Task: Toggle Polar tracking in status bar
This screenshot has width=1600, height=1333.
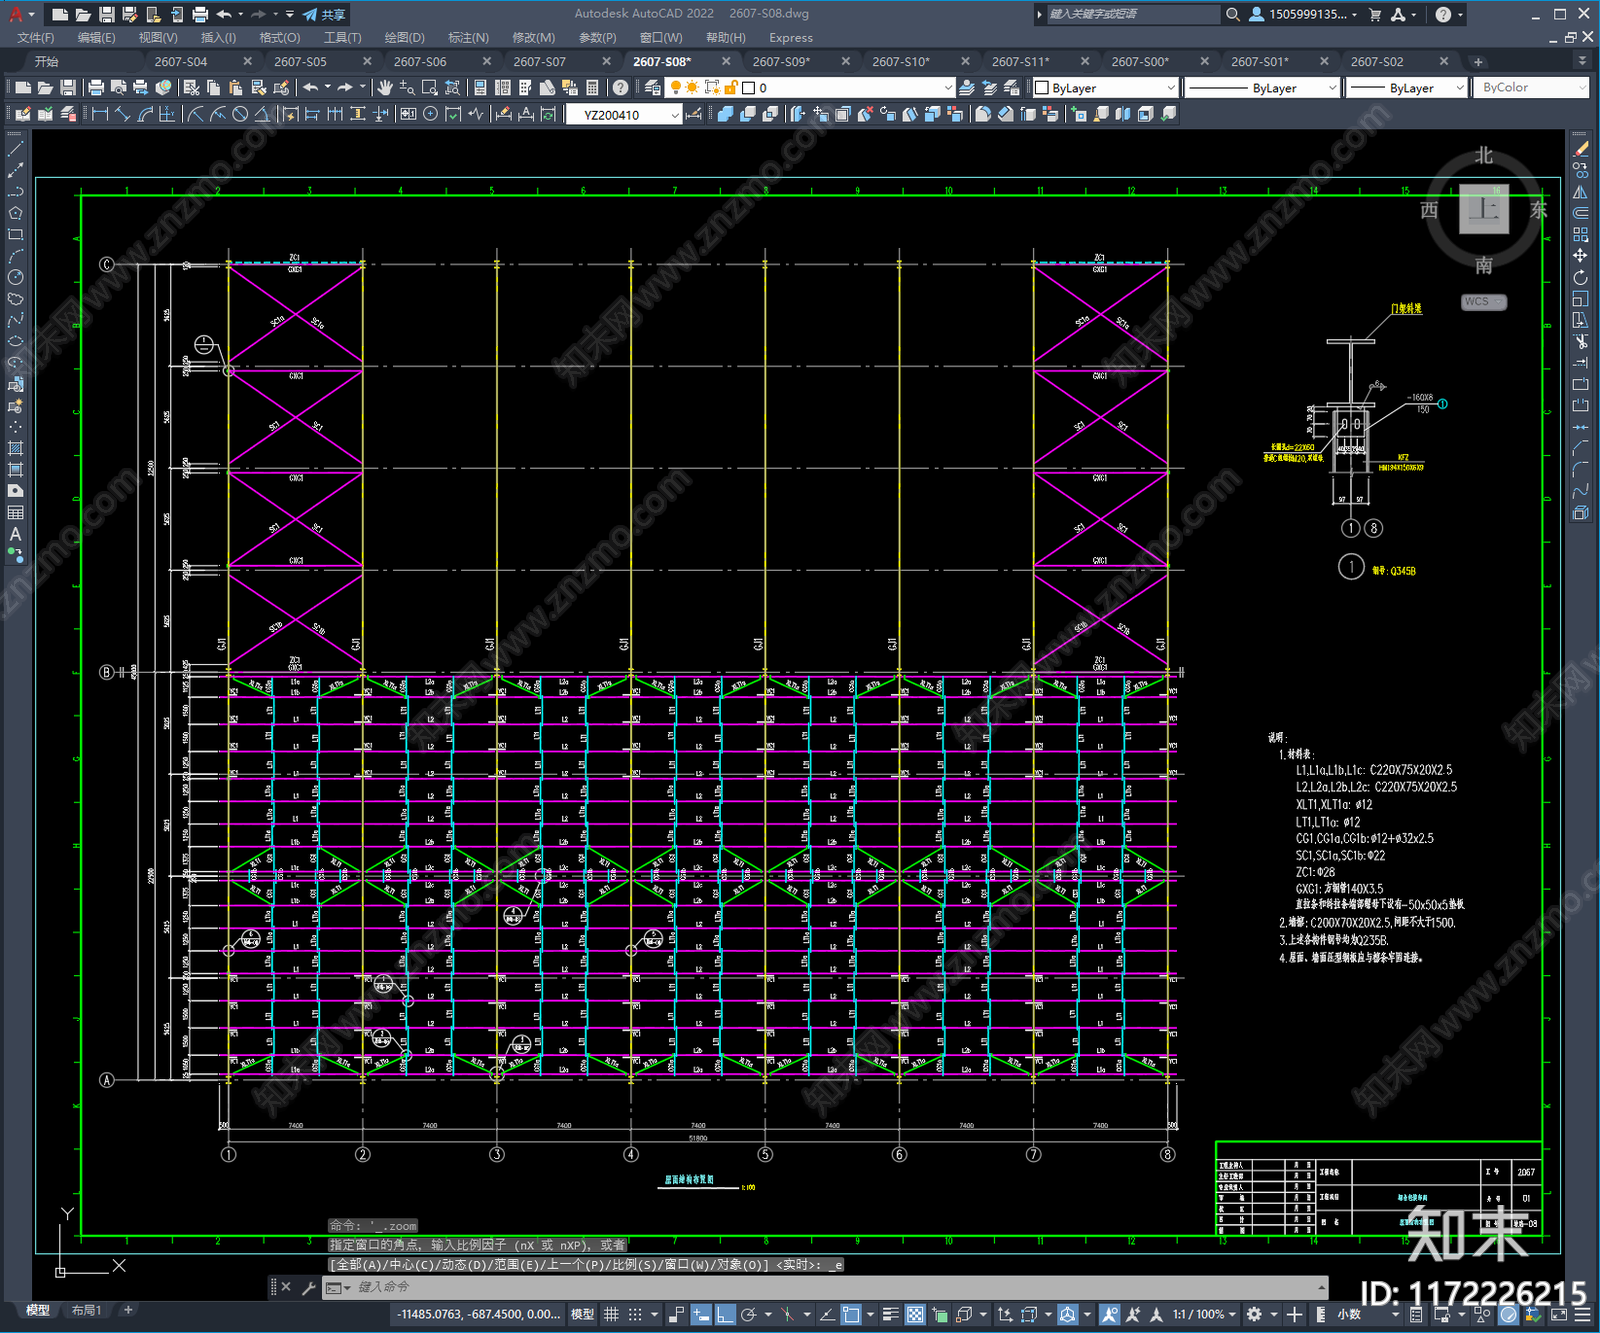Action: [748, 1314]
